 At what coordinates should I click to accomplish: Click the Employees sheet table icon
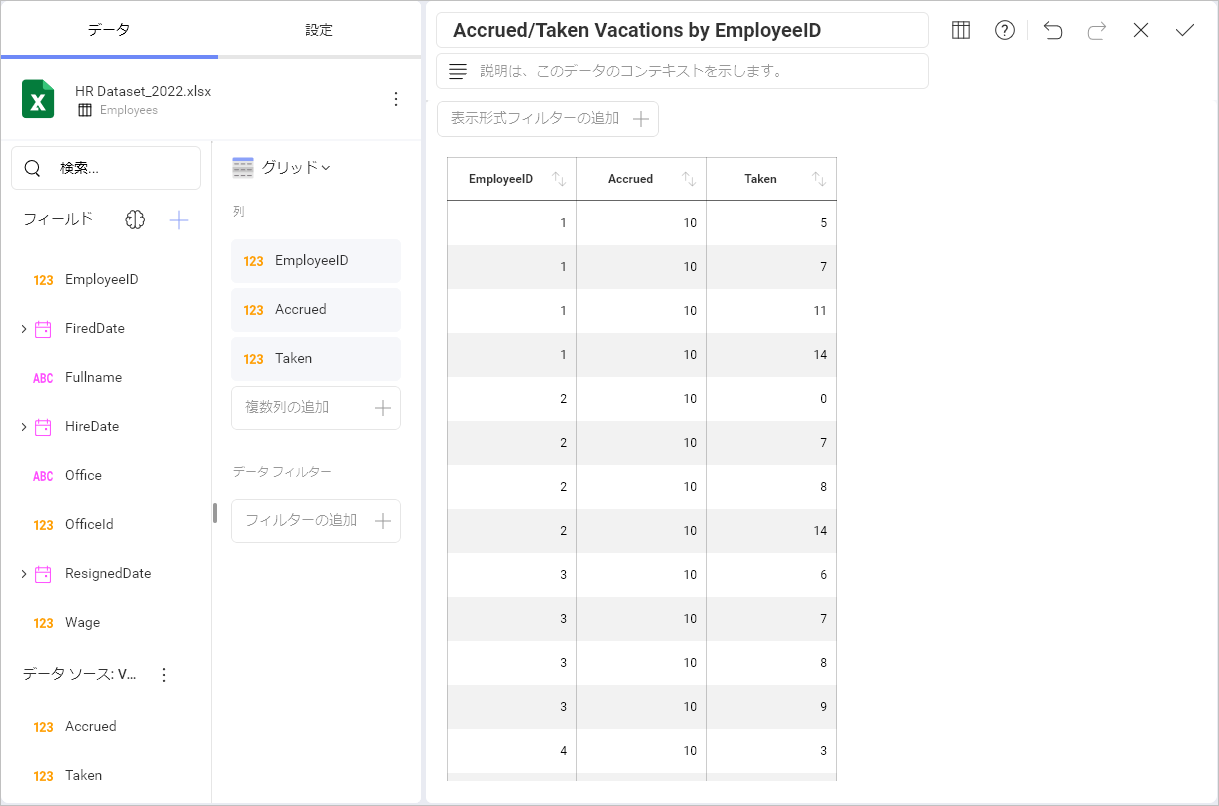(x=85, y=110)
